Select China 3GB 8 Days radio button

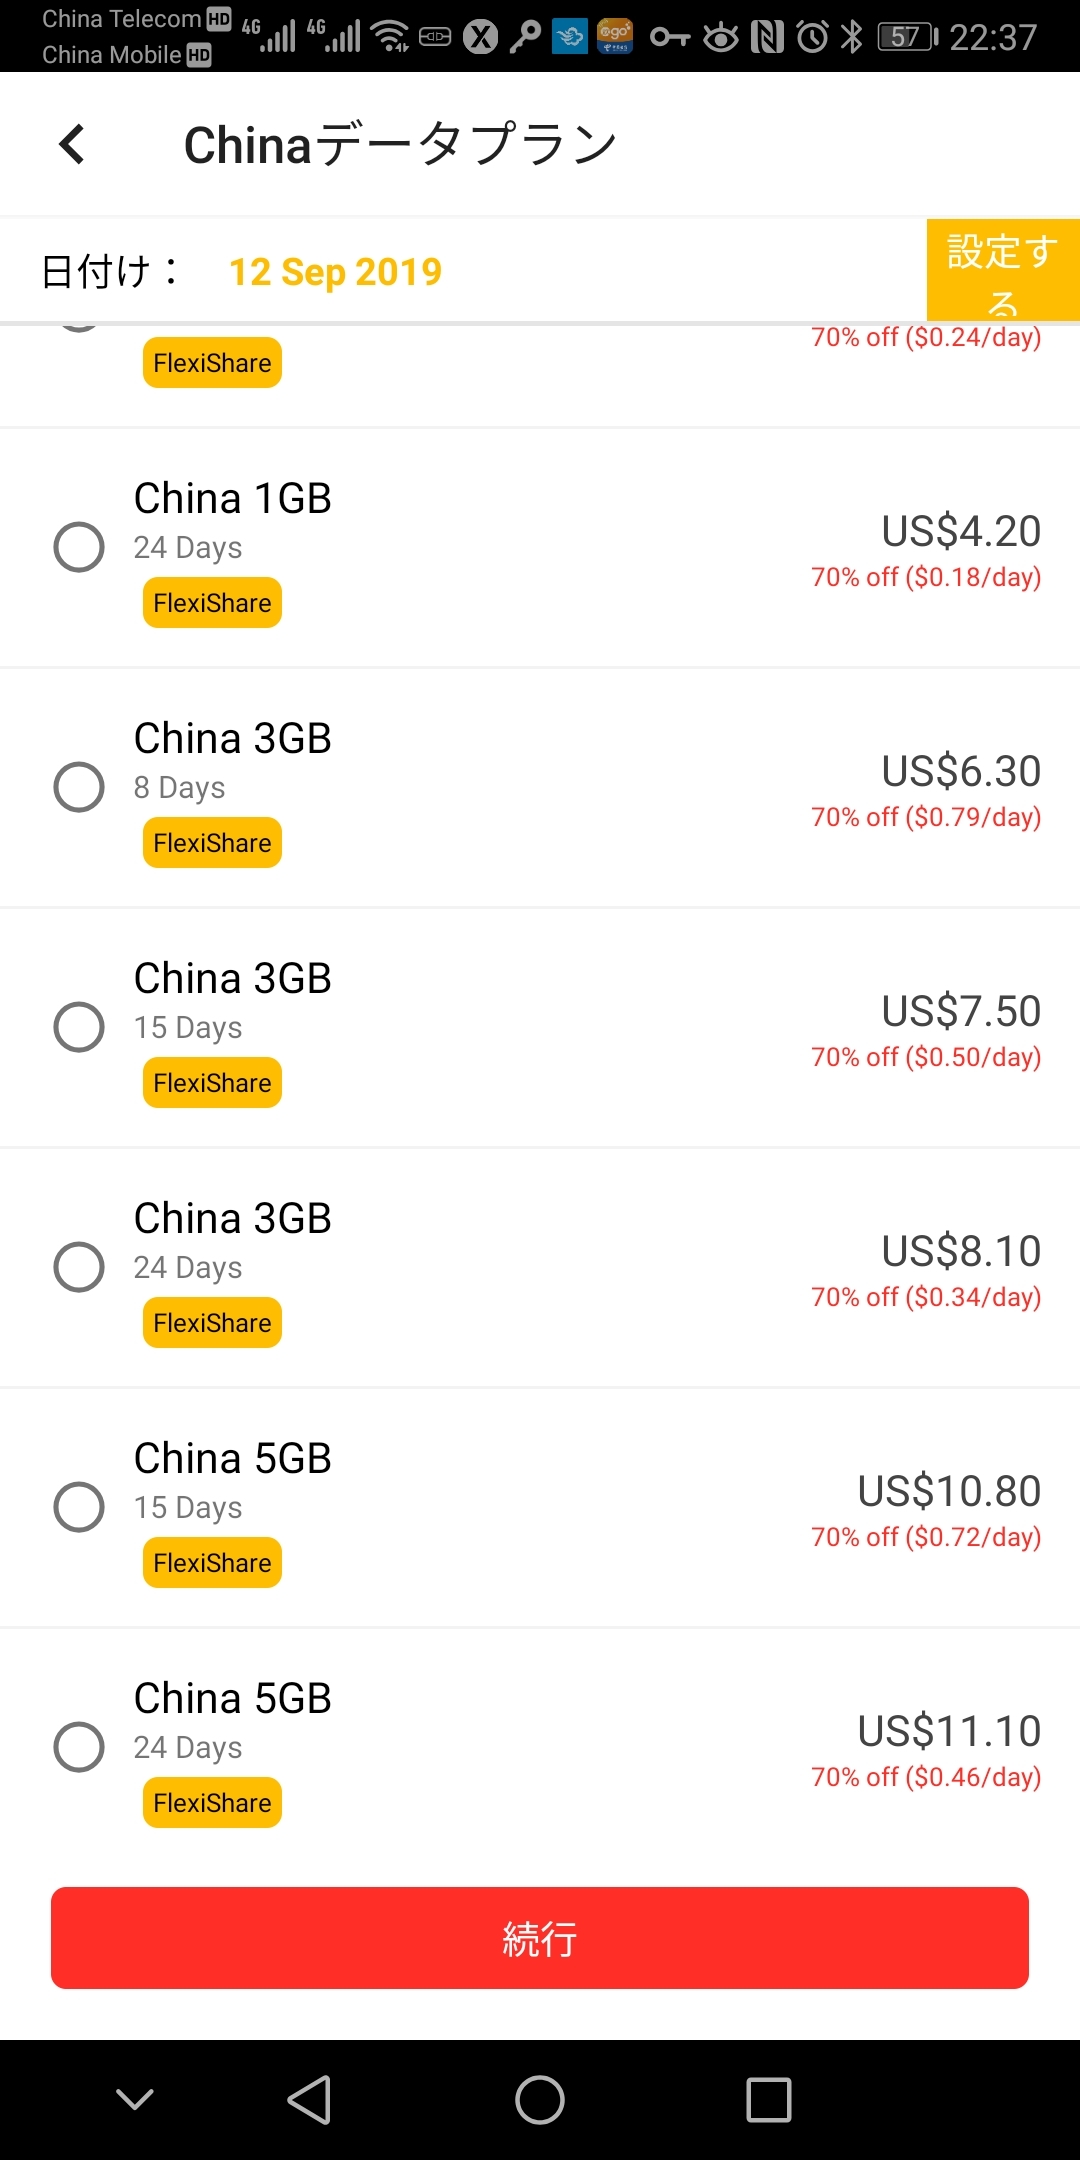click(x=79, y=787)
